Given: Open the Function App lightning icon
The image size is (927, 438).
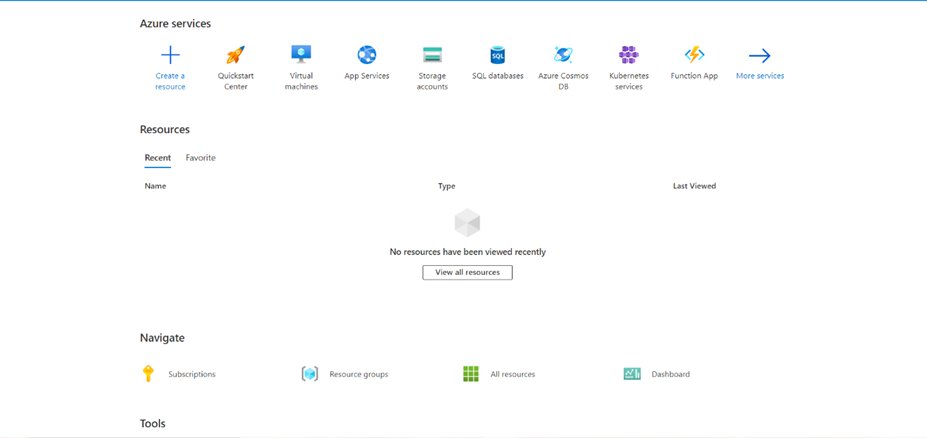Looking at the screenshot, I should tap(694, 55).
